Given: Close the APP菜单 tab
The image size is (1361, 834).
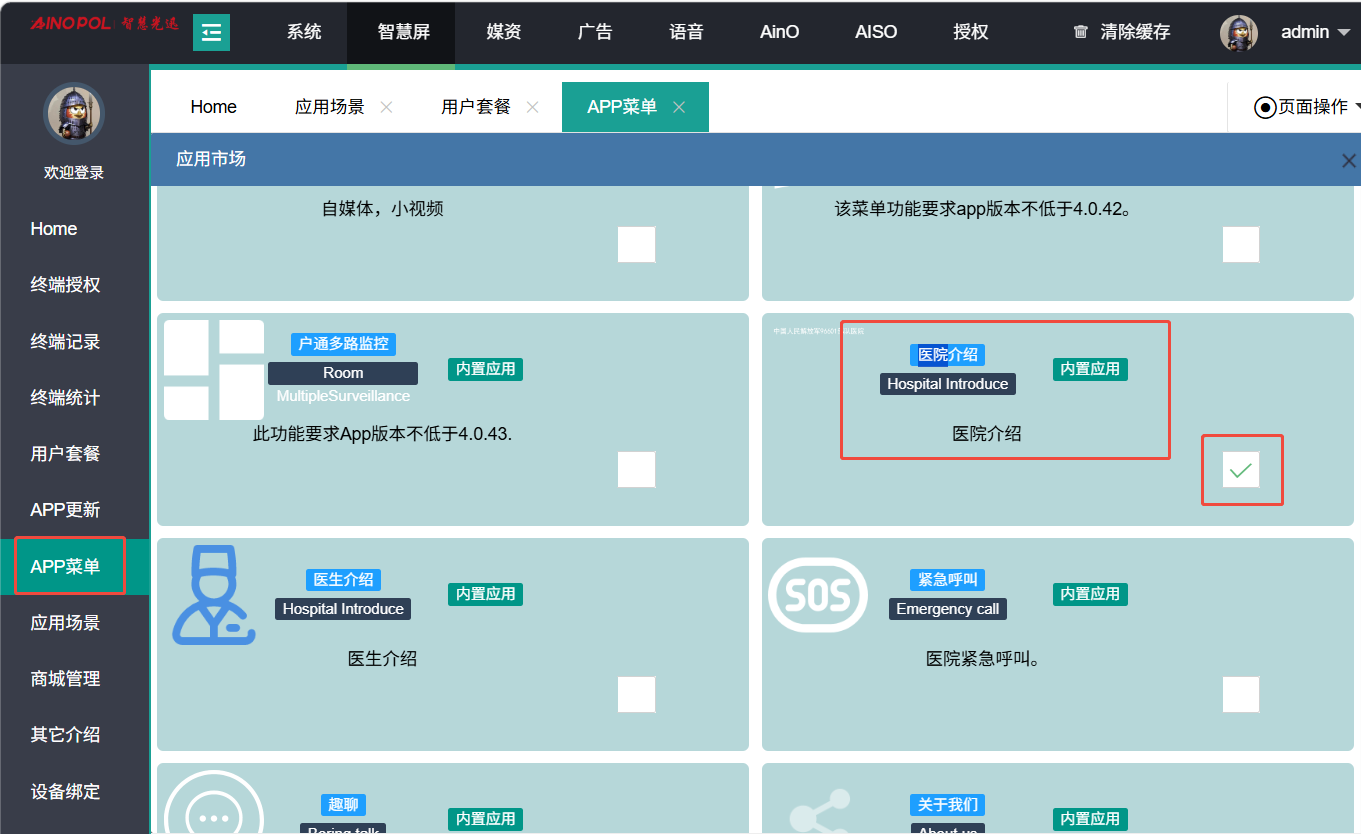Looking at the screenshot, I should 679,107.
